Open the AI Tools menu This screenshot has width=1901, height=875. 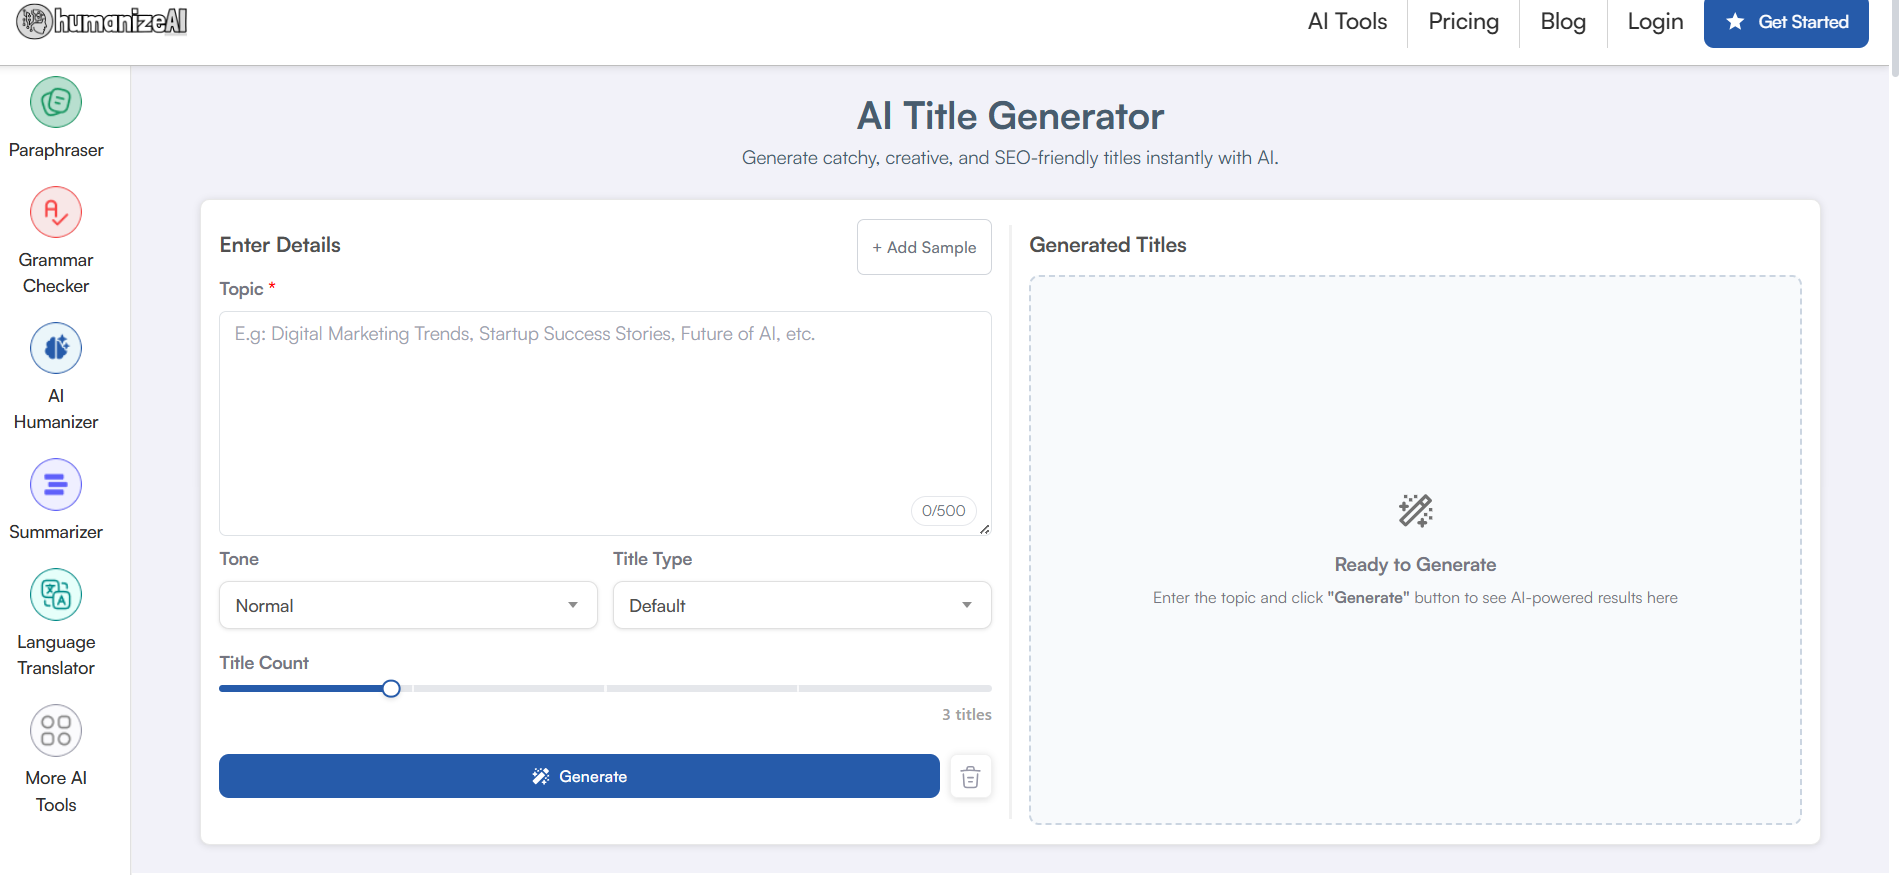[1347, 22]
